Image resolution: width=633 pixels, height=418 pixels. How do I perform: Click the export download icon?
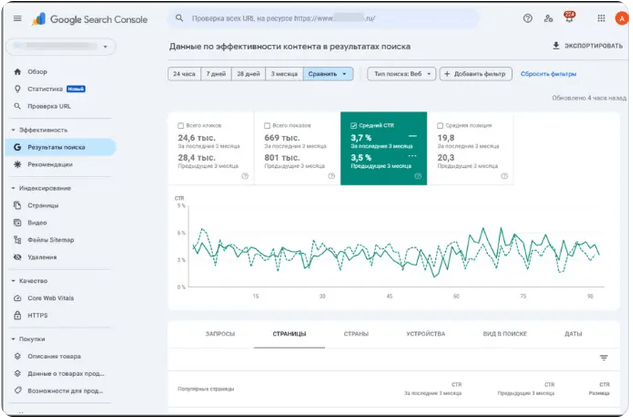pos(556,46)
